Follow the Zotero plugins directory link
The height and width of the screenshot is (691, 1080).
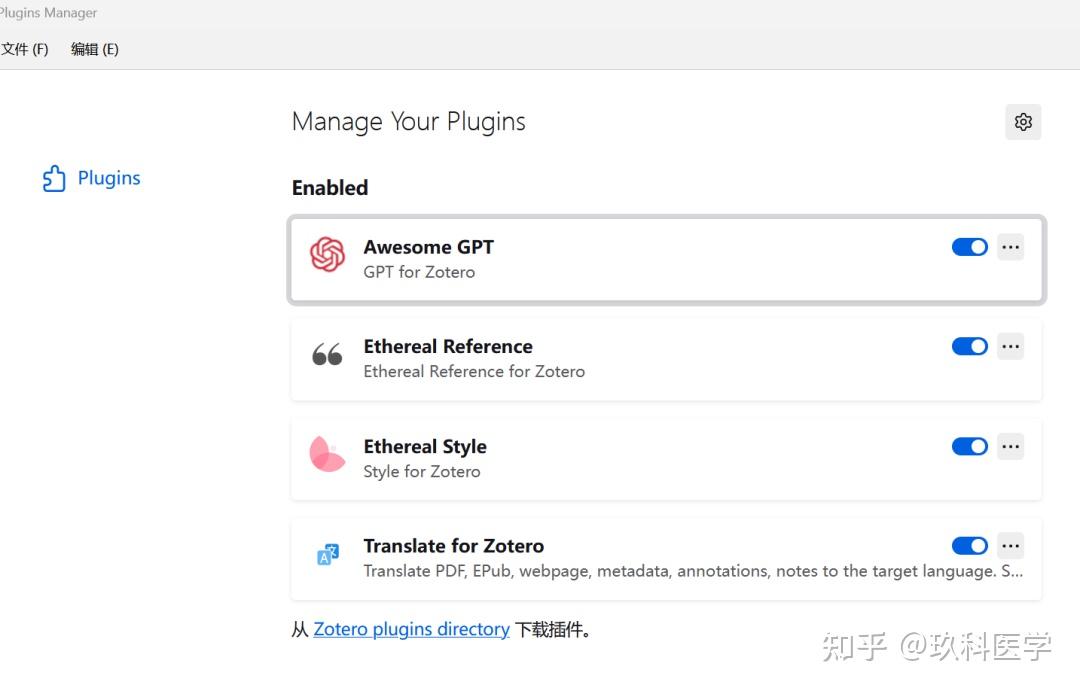(411, 629)
